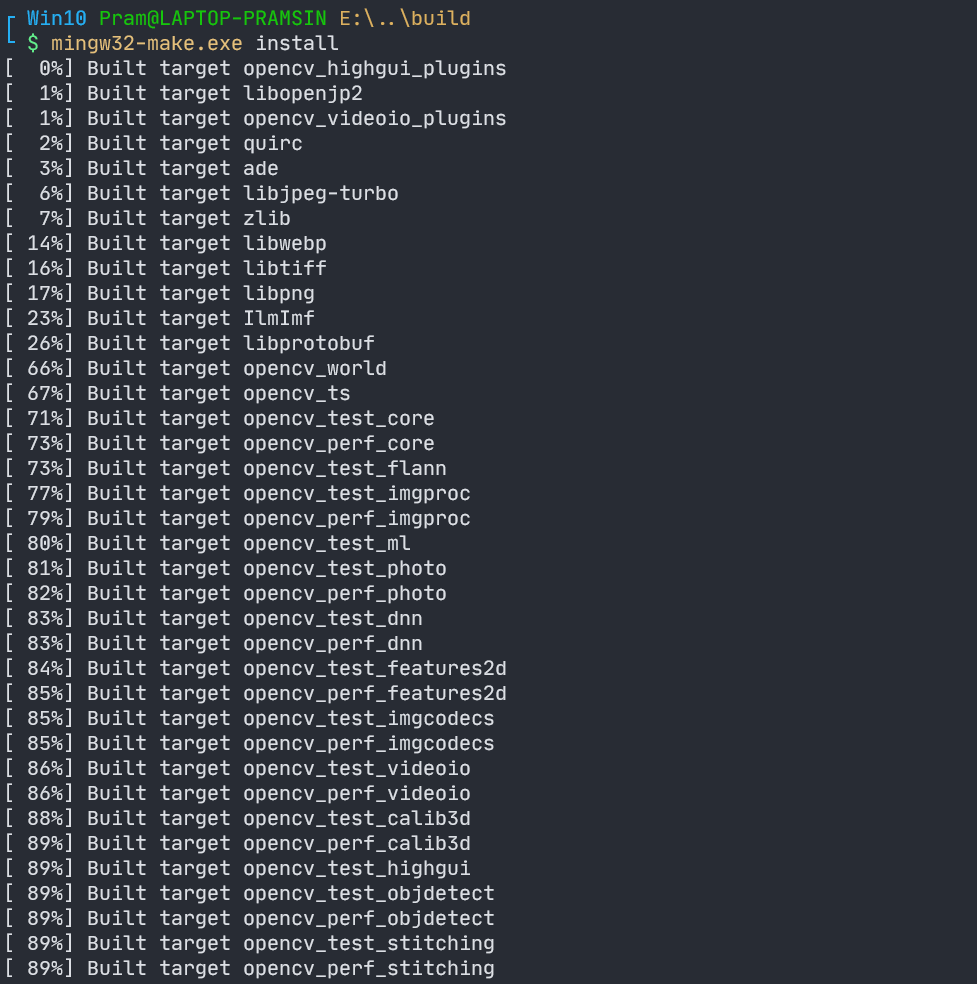Click the libprotobuf target name
977x984 pixels.
click(309, 343)
